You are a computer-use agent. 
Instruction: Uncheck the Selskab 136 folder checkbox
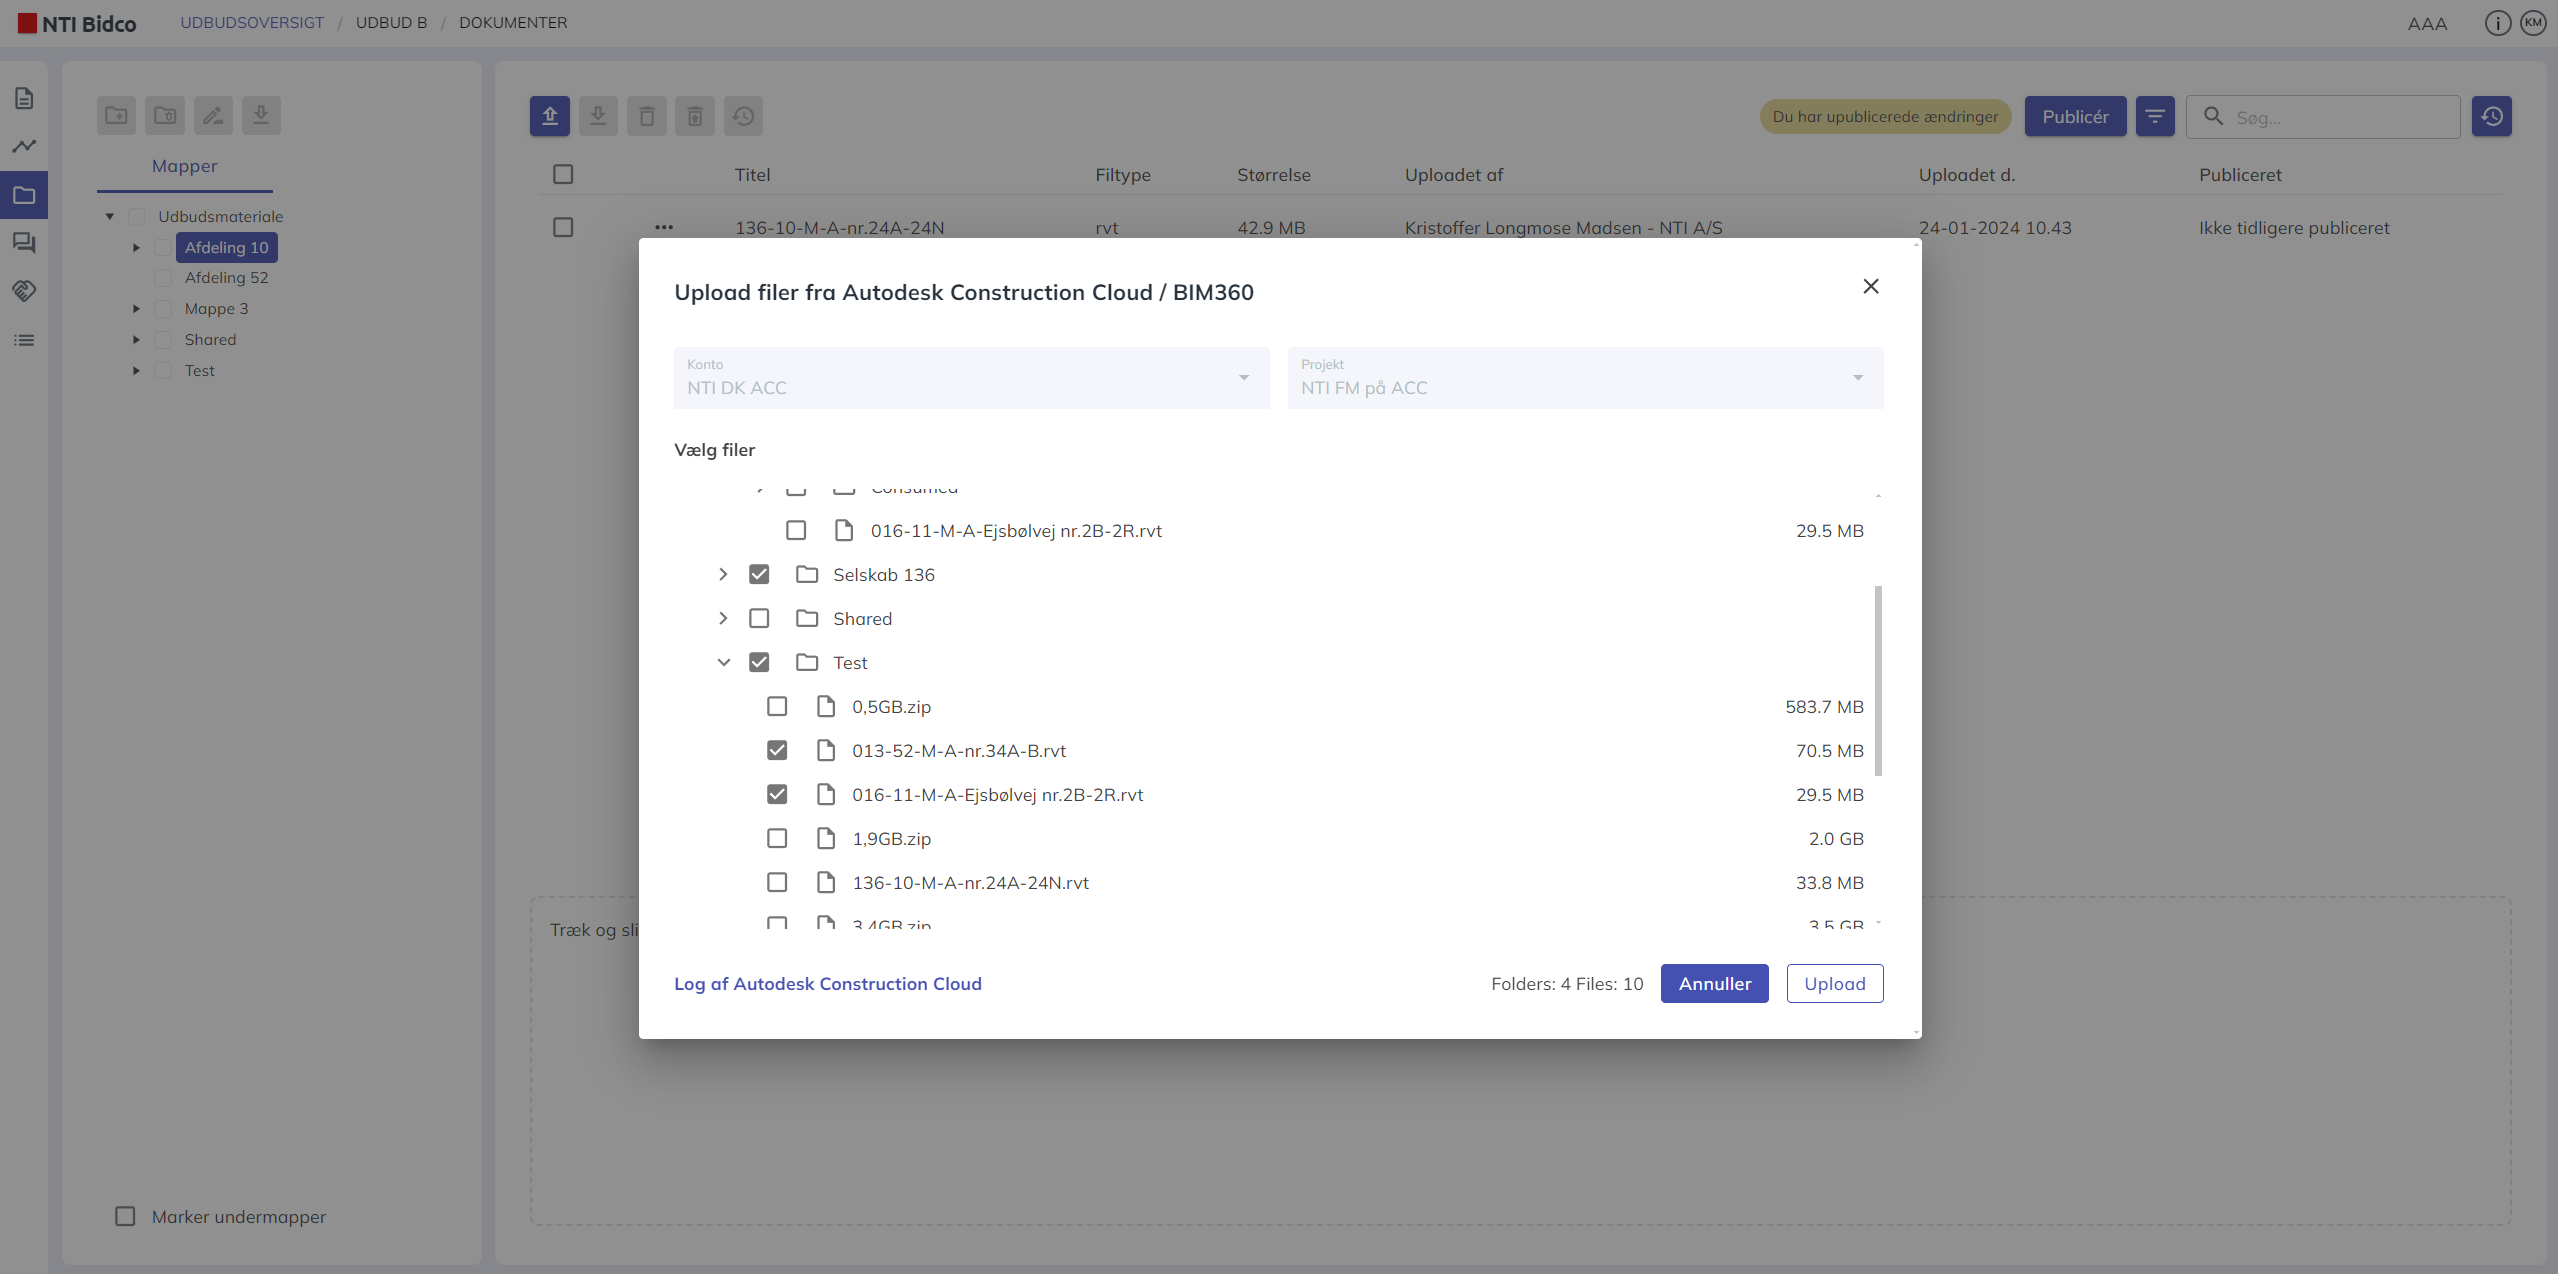point(759,574)
